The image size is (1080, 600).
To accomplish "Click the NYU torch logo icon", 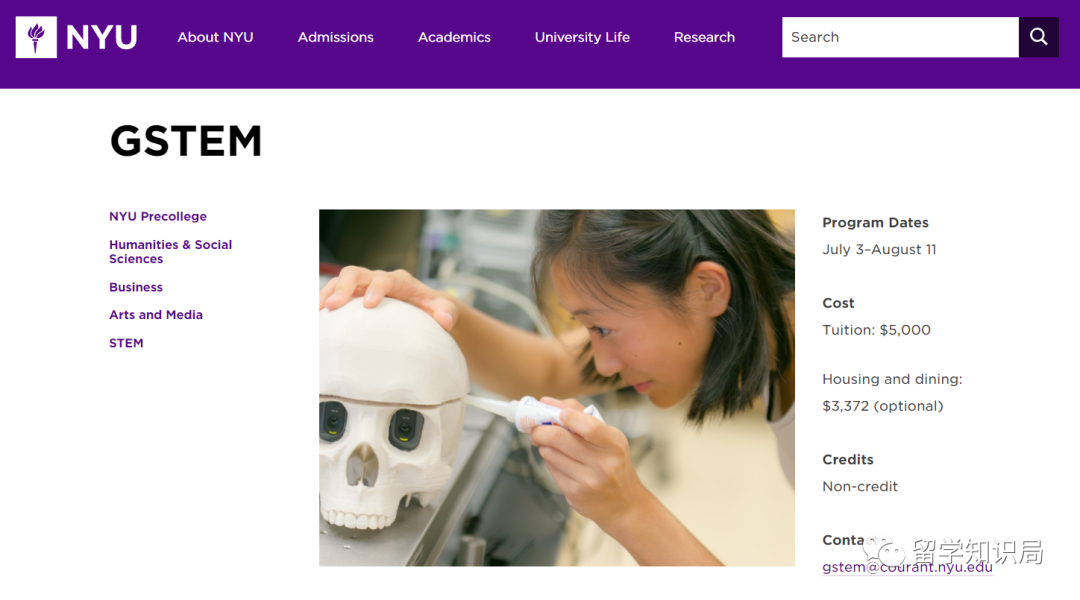I will (x=36, y=37).
